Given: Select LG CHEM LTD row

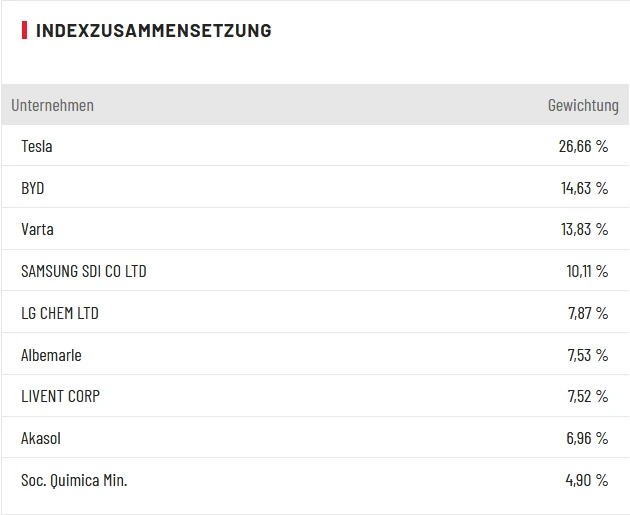Looking at the screenshot, I should click(60, 313).
